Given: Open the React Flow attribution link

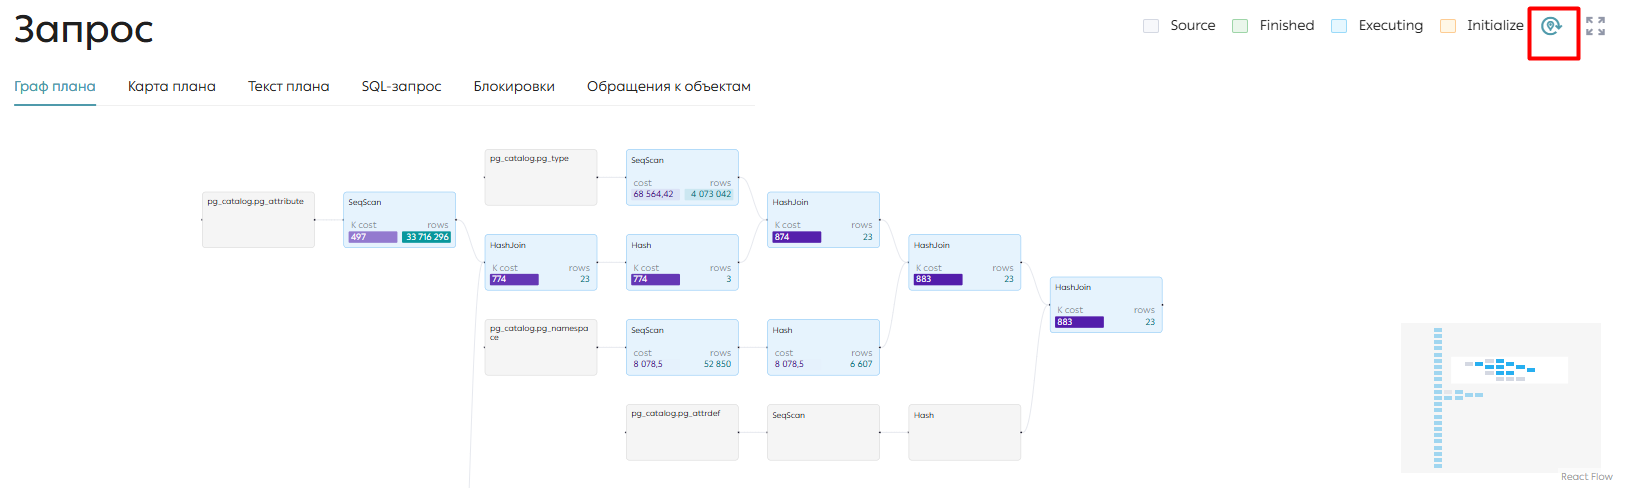Looking at the screenshot, I should coord(1587,477).
